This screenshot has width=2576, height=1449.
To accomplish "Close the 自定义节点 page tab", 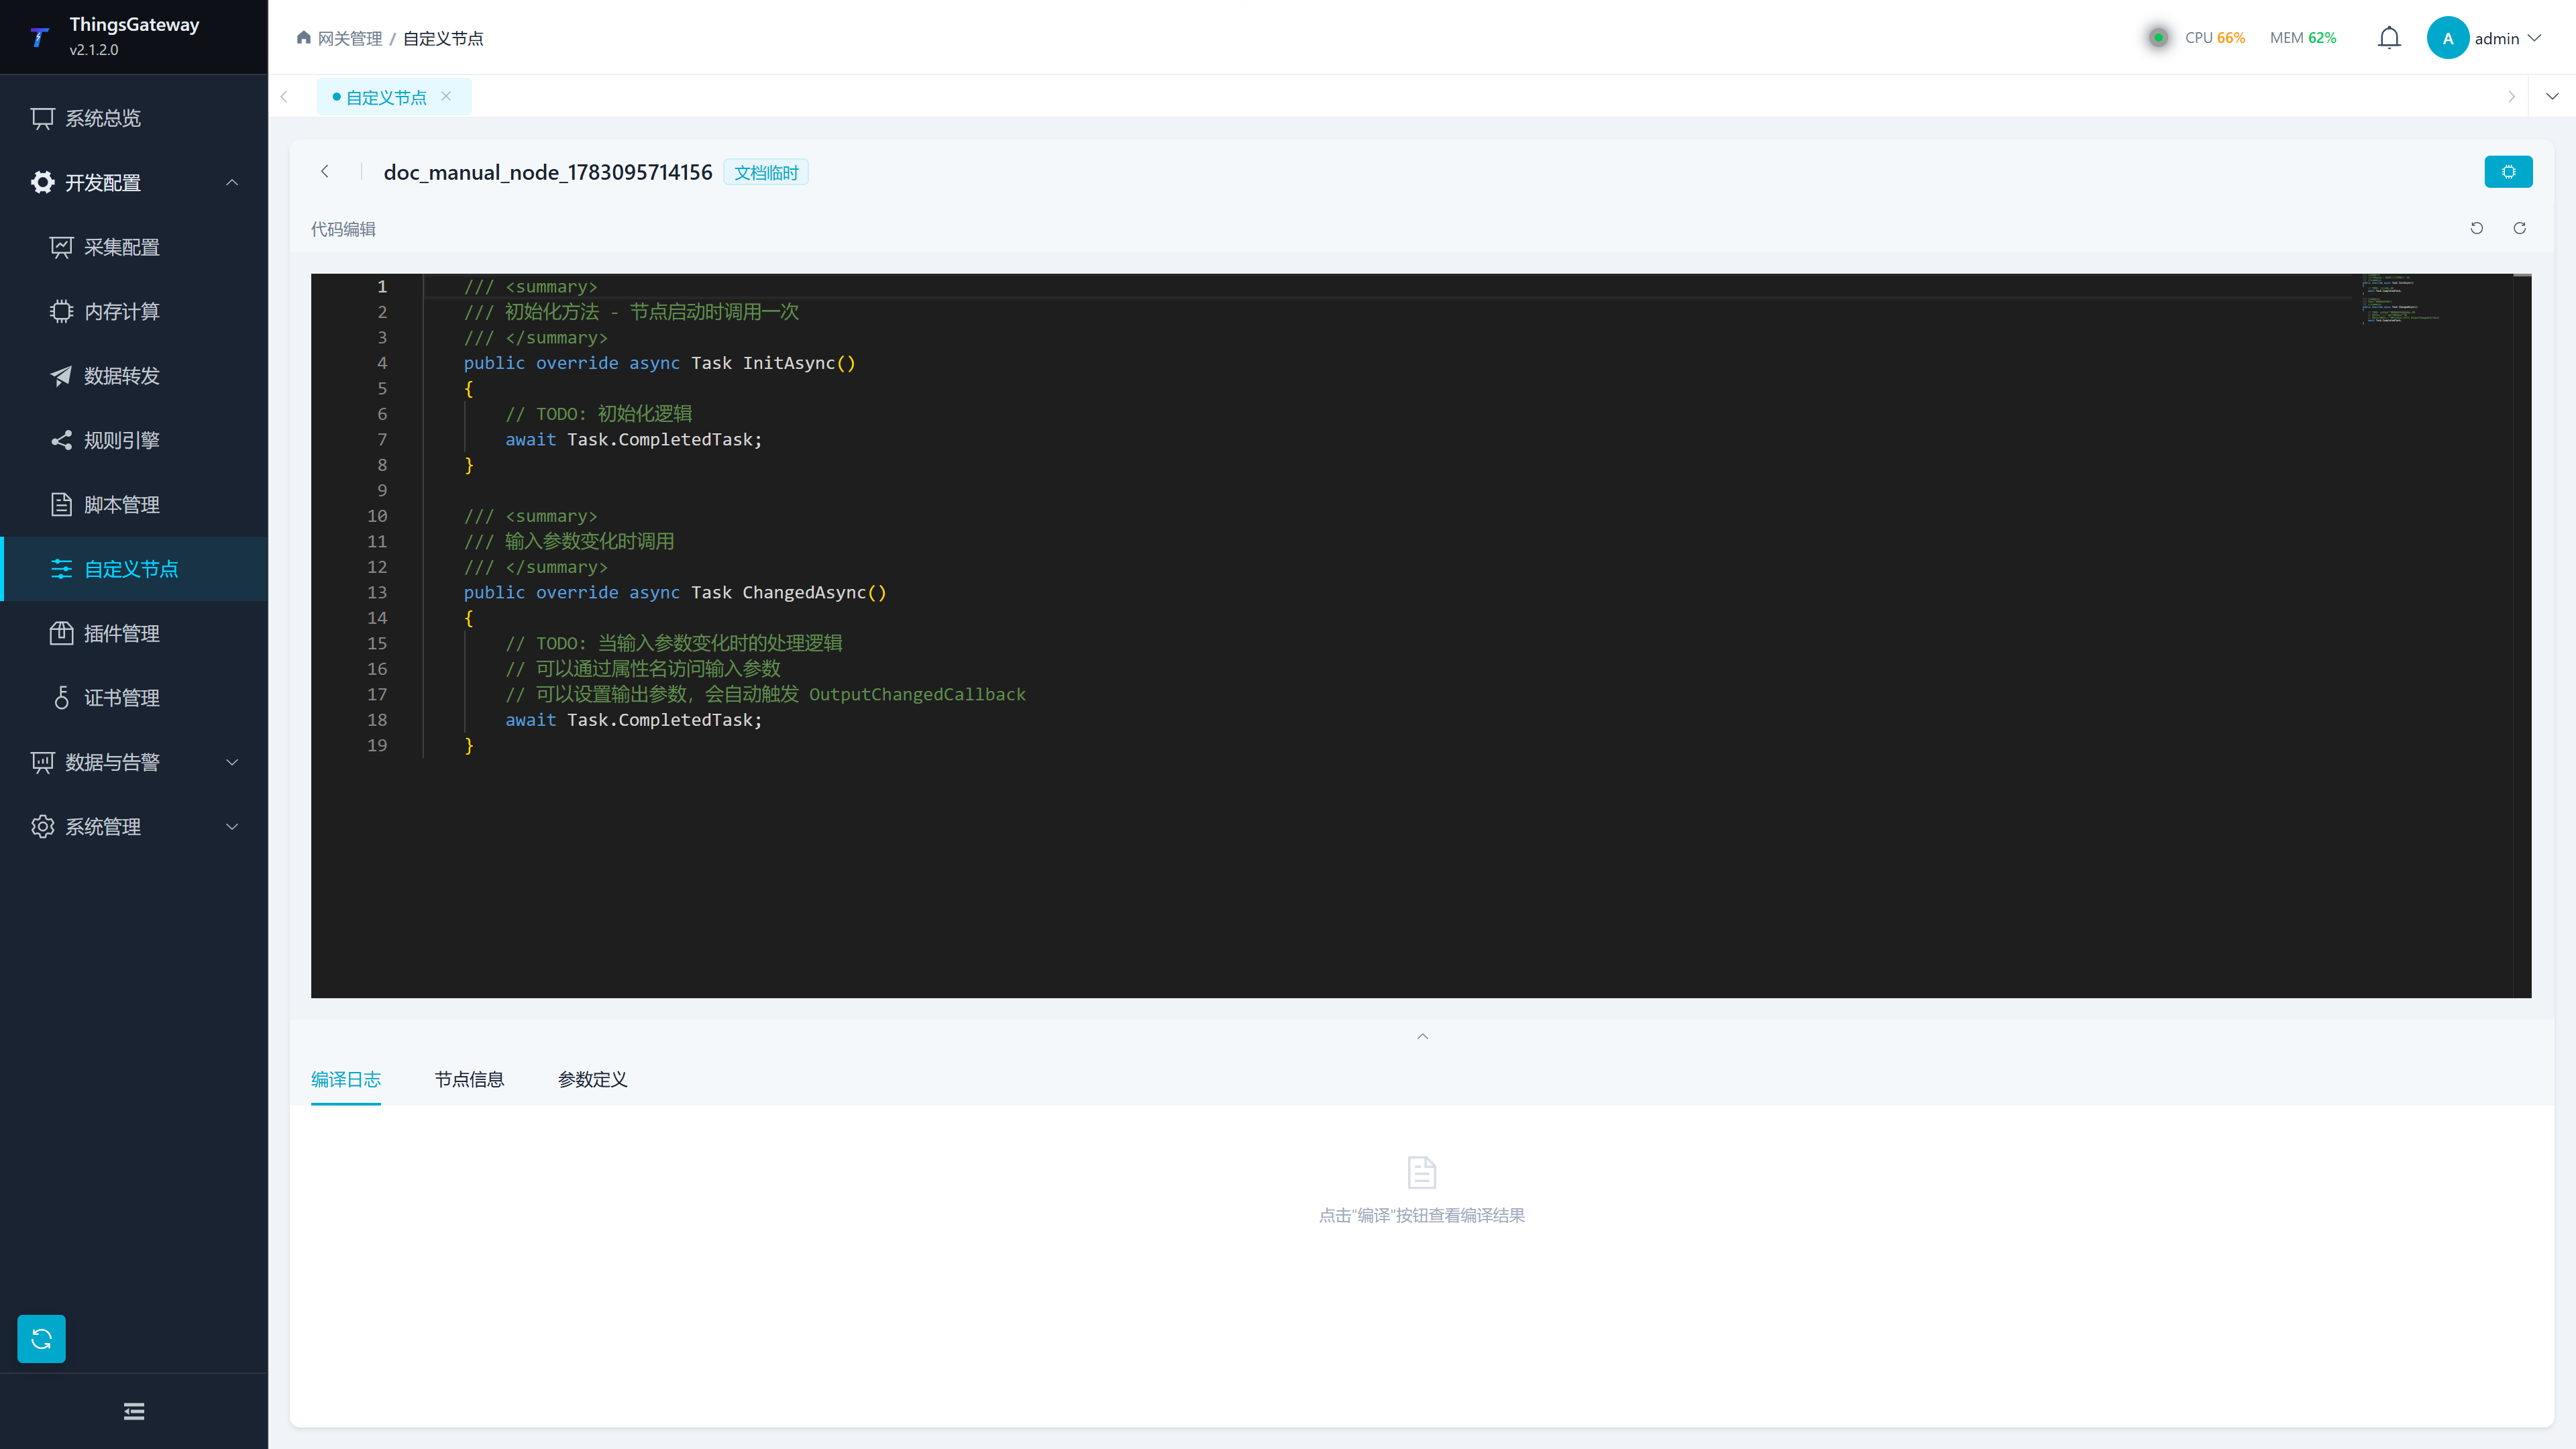I will (x=446, y=96).
